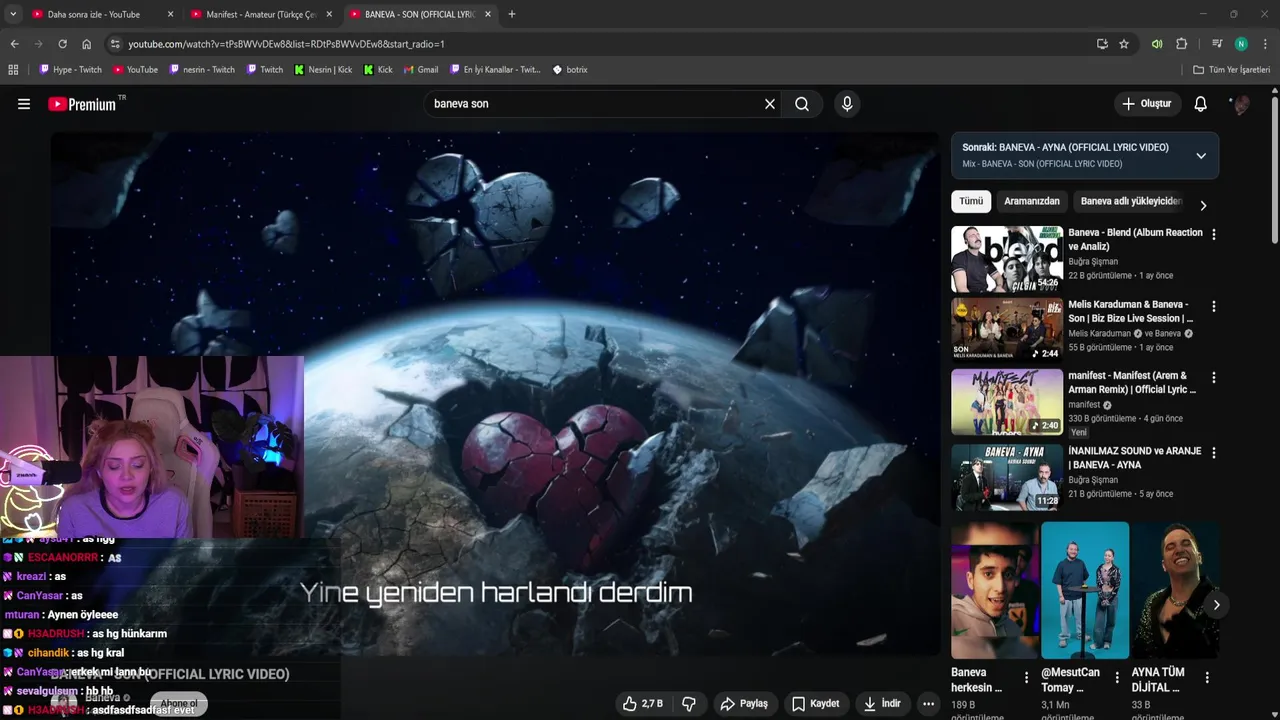Screen dimensions: 1280x720
Task: Open the YouTube bookmark
Action: tap(135, 70)
